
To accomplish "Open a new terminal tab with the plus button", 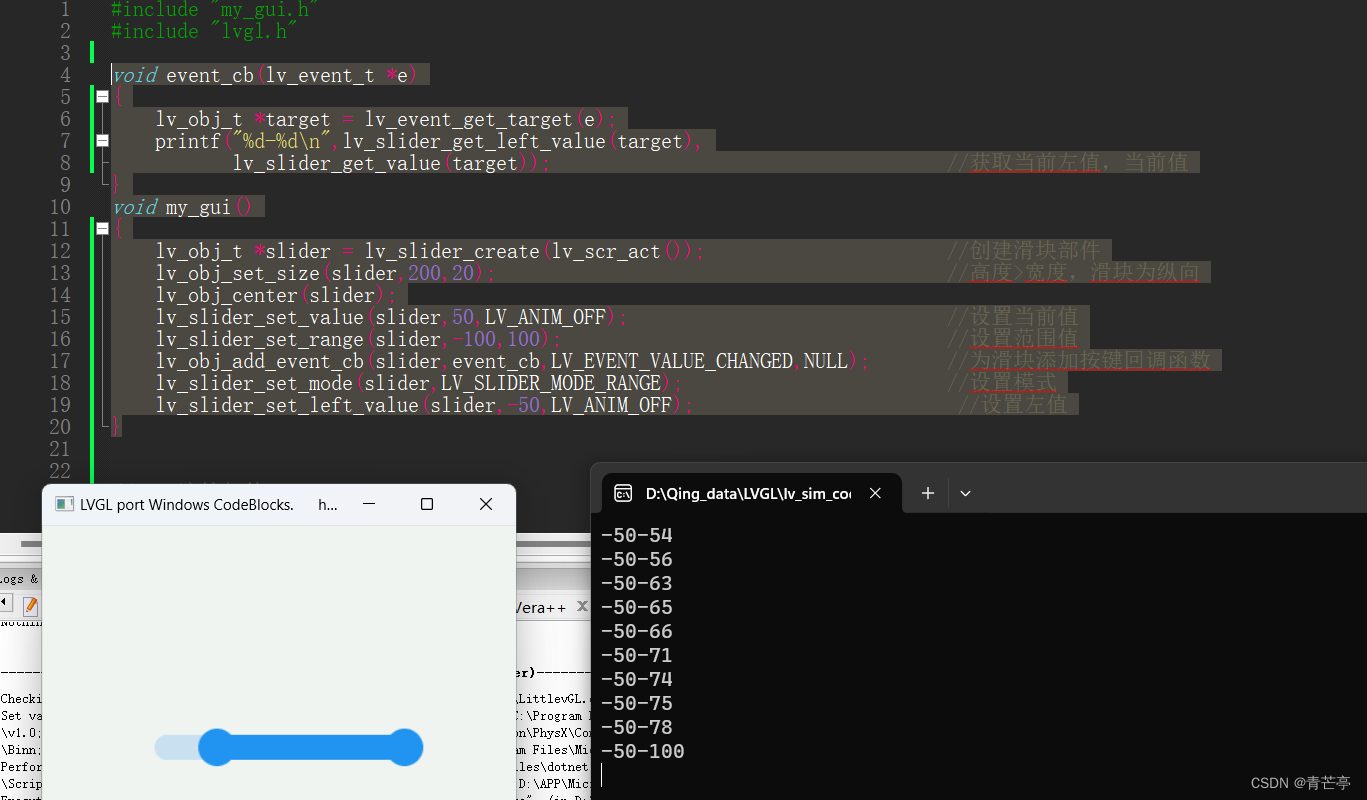I will [926, 492].
